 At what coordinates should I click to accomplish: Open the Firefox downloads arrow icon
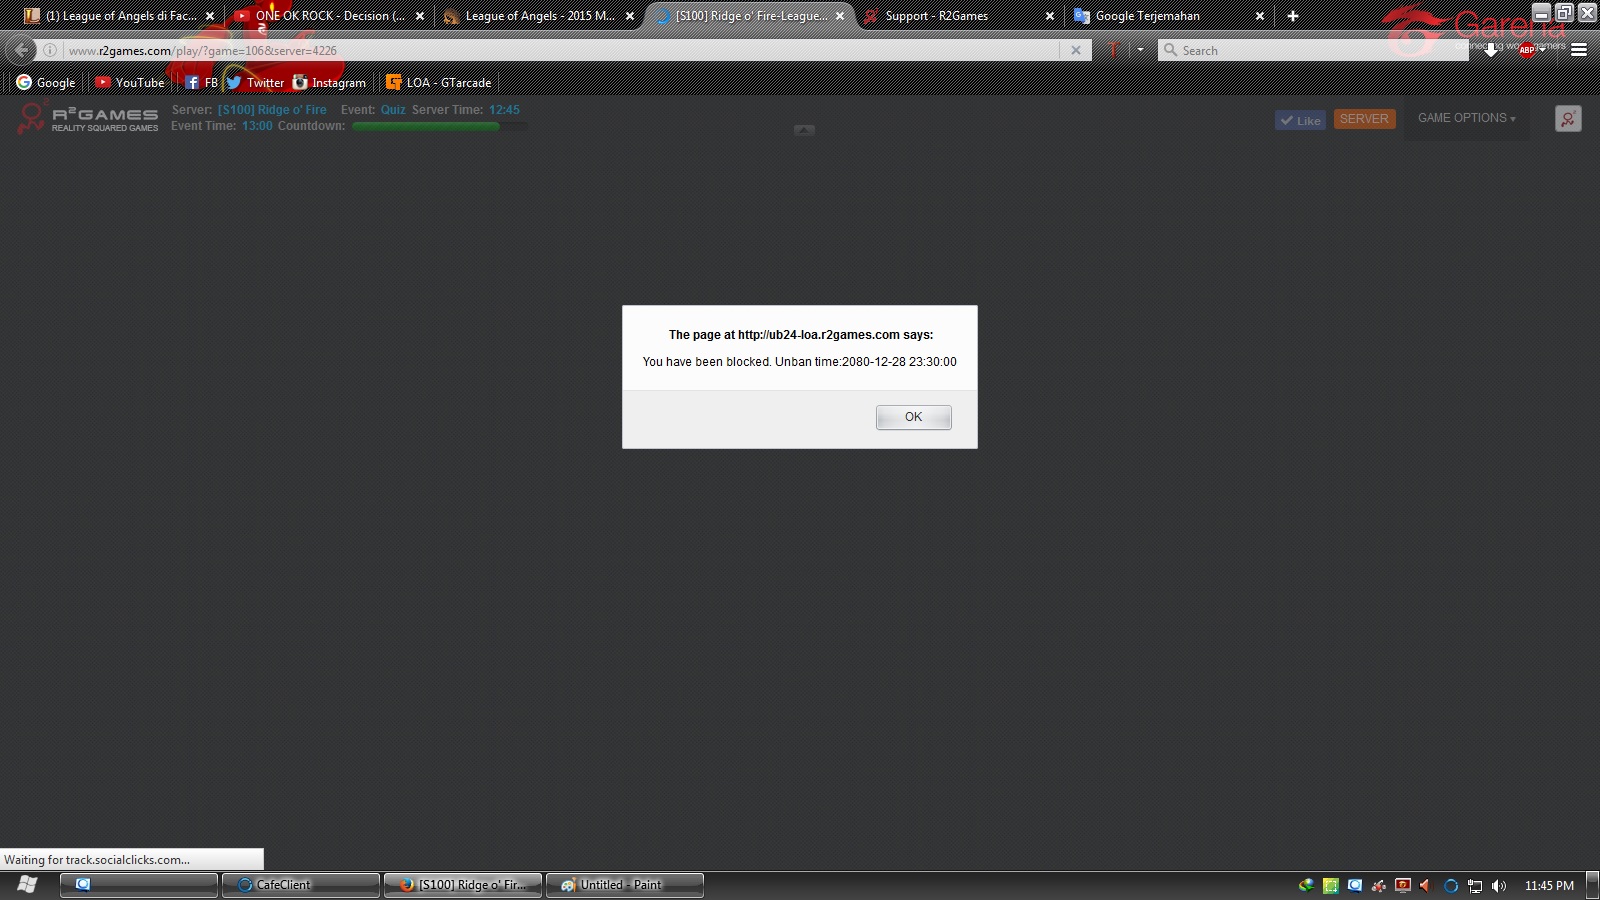pos(1491,50)
